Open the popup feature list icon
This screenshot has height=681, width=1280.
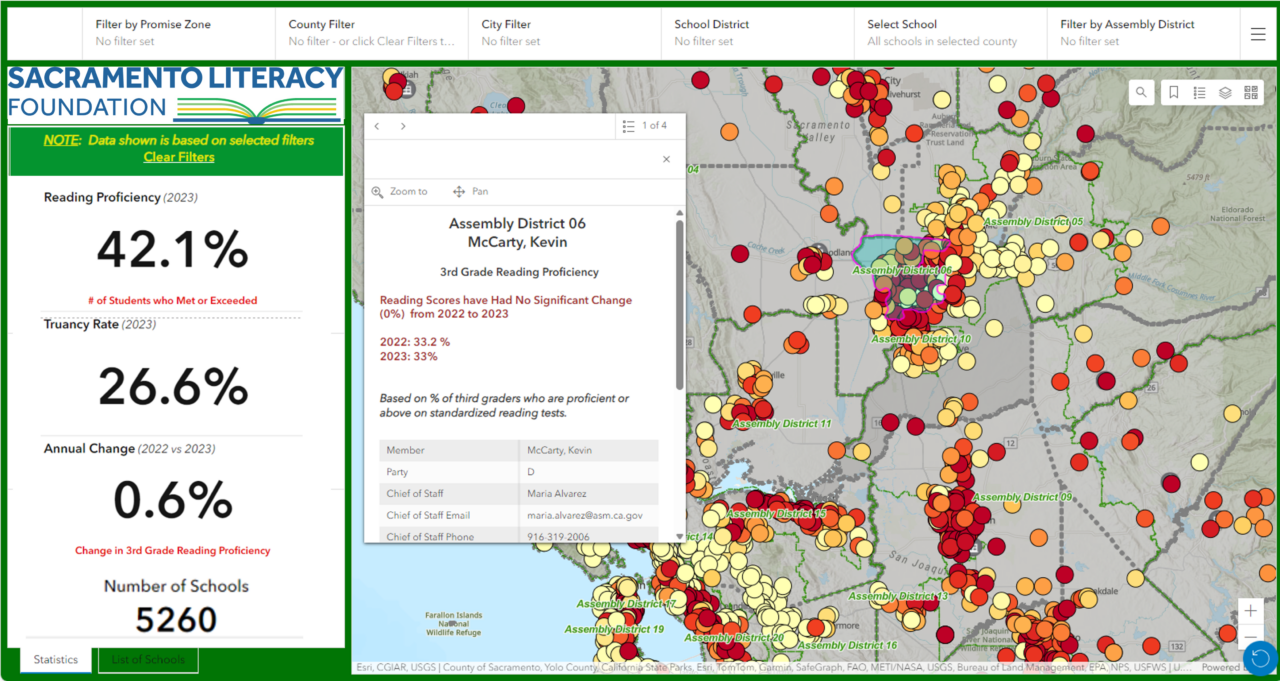click(x=627, y=125)
